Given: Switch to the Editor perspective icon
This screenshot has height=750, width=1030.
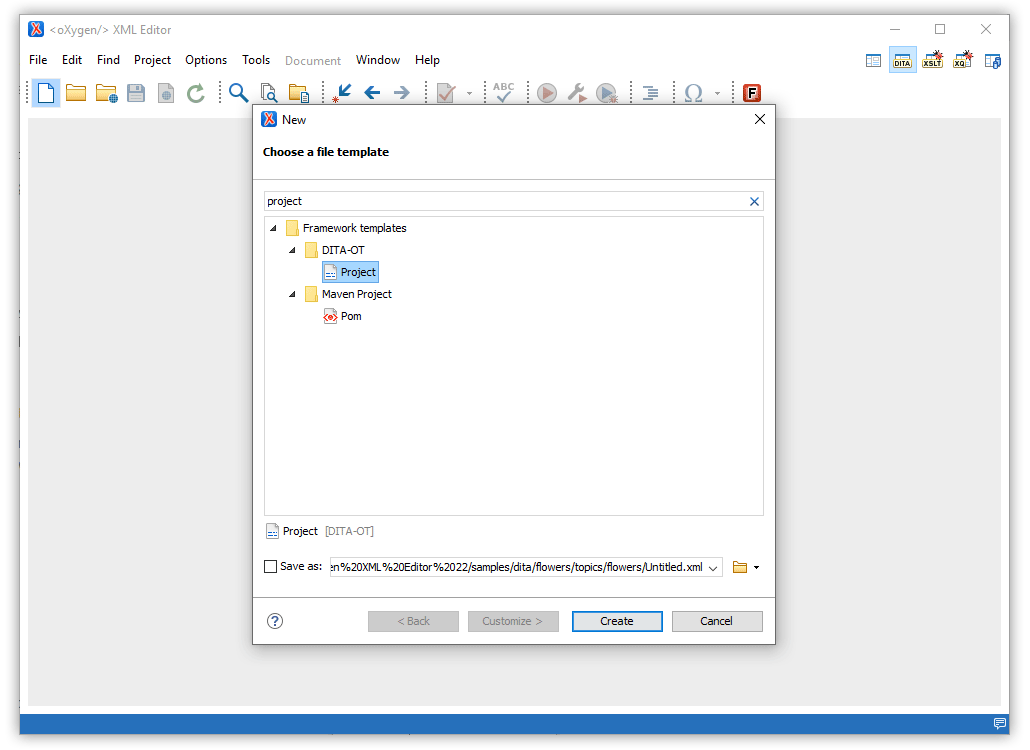Looking at the screenshot, I should [873, 60].
